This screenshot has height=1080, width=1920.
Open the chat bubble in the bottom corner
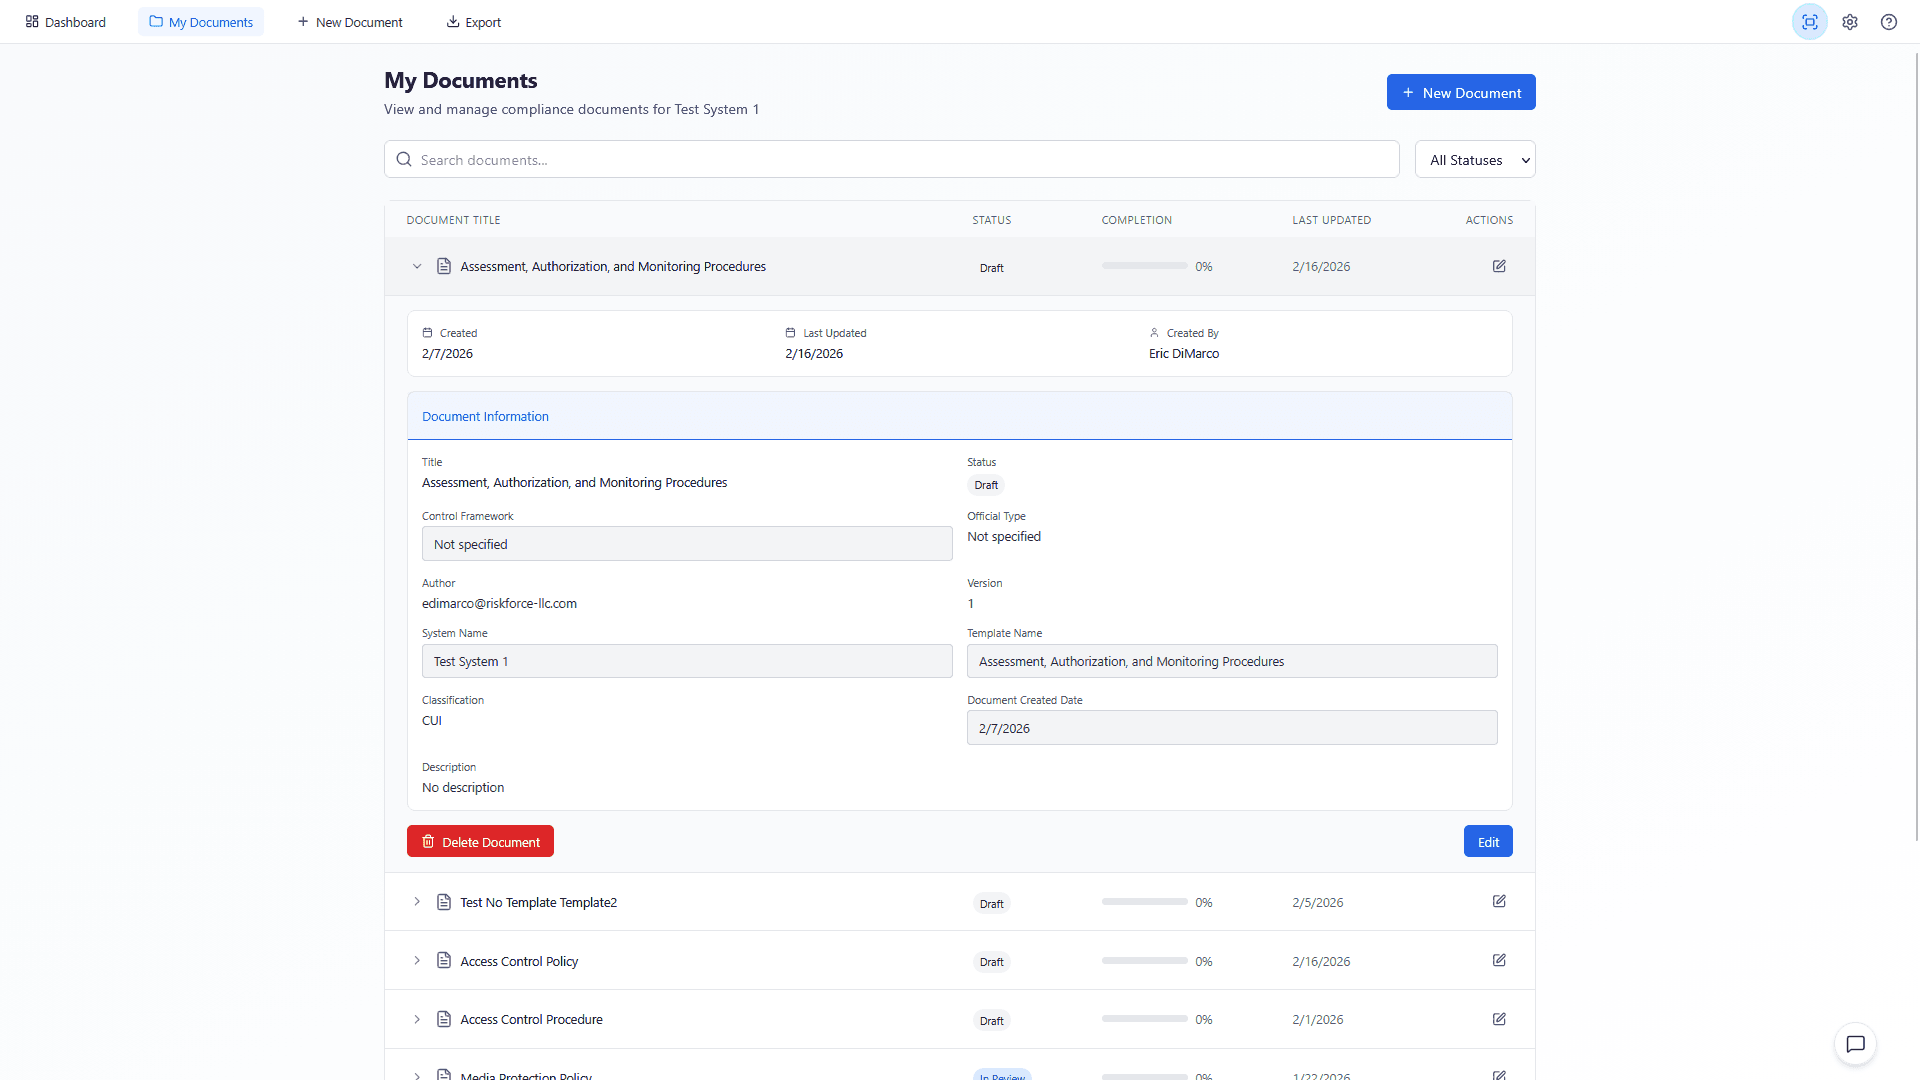tap(1855, 1044)
